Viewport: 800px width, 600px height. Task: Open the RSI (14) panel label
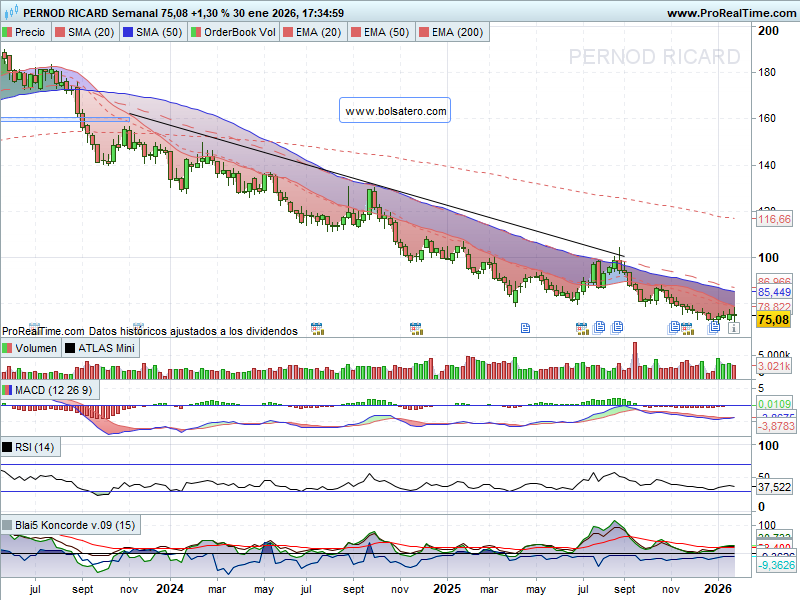[31, 447]
